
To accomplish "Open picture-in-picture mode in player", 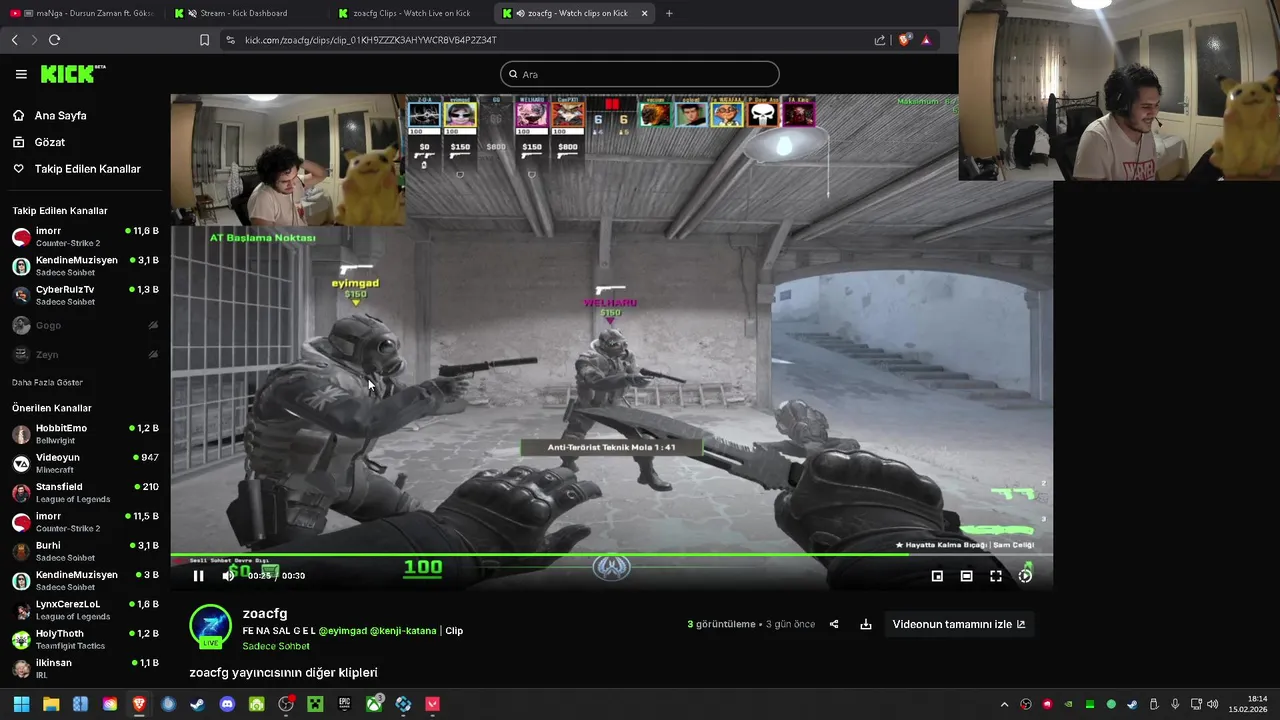I will [937, 576].
